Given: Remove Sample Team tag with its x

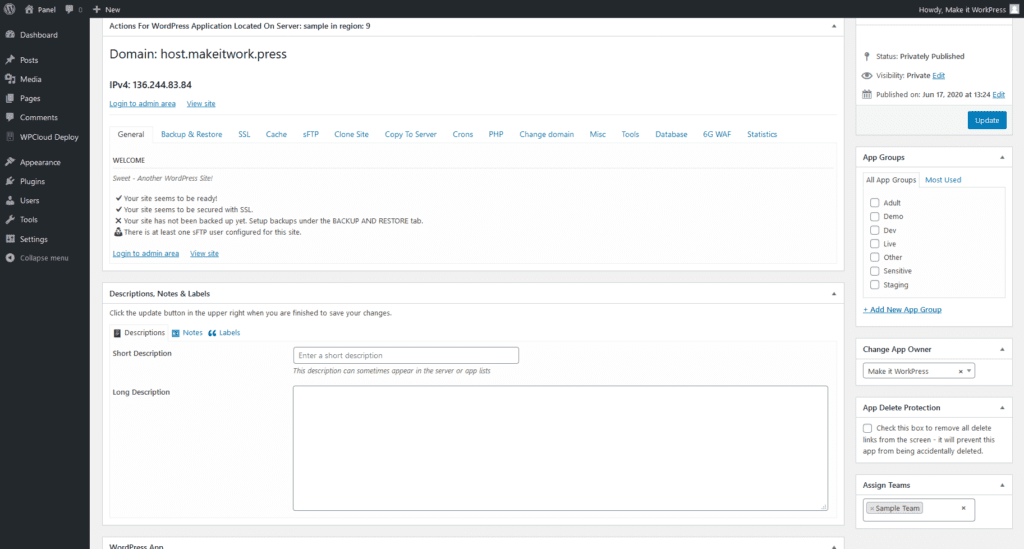Looking at the screenshot, I should [872, 509].
